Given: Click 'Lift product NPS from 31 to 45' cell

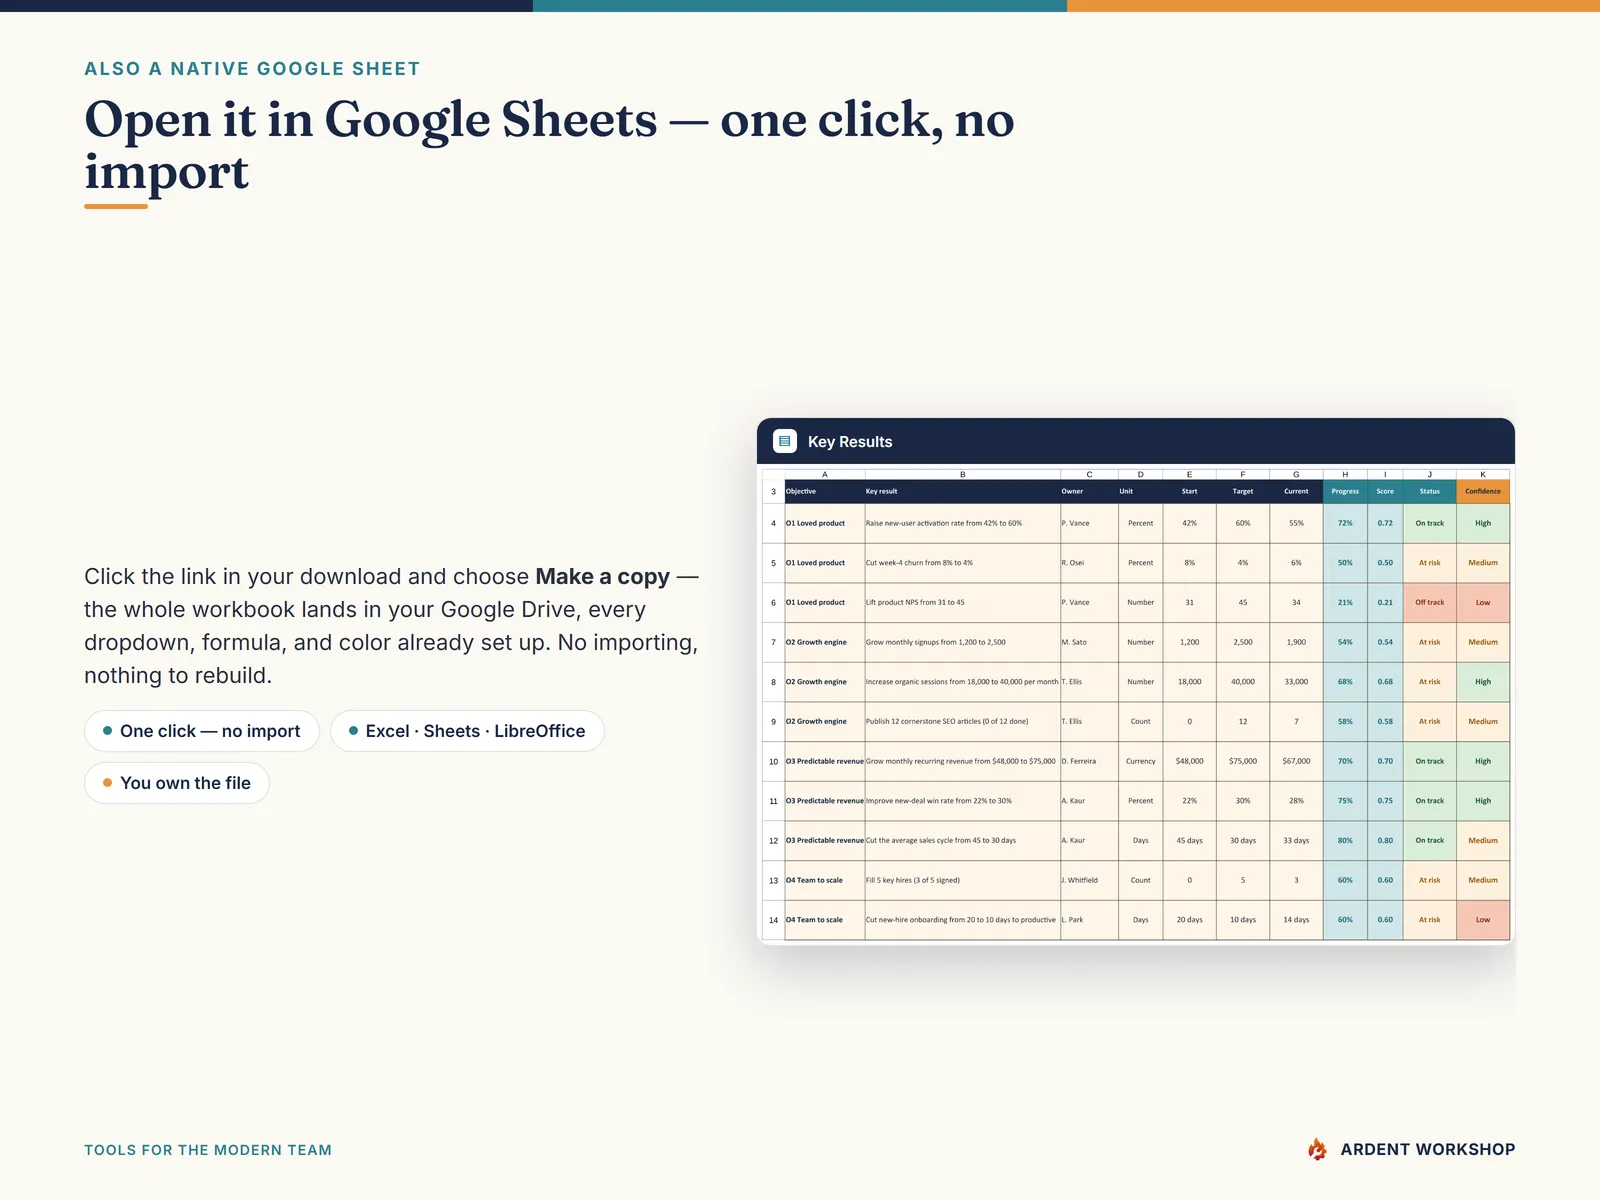Looking at the screenshot, I should point(962,602).
